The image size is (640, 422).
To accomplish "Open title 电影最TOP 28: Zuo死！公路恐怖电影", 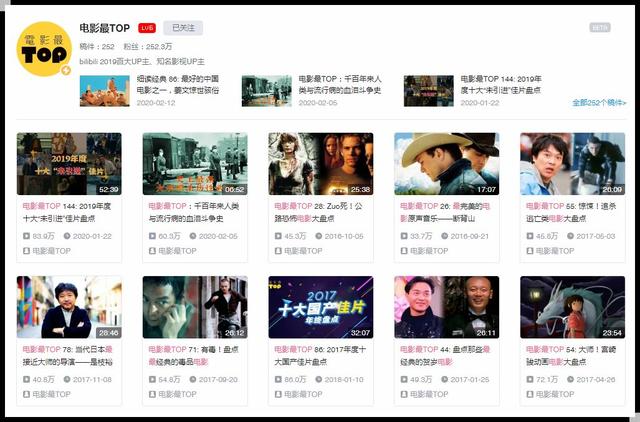I will pos(318,212).
